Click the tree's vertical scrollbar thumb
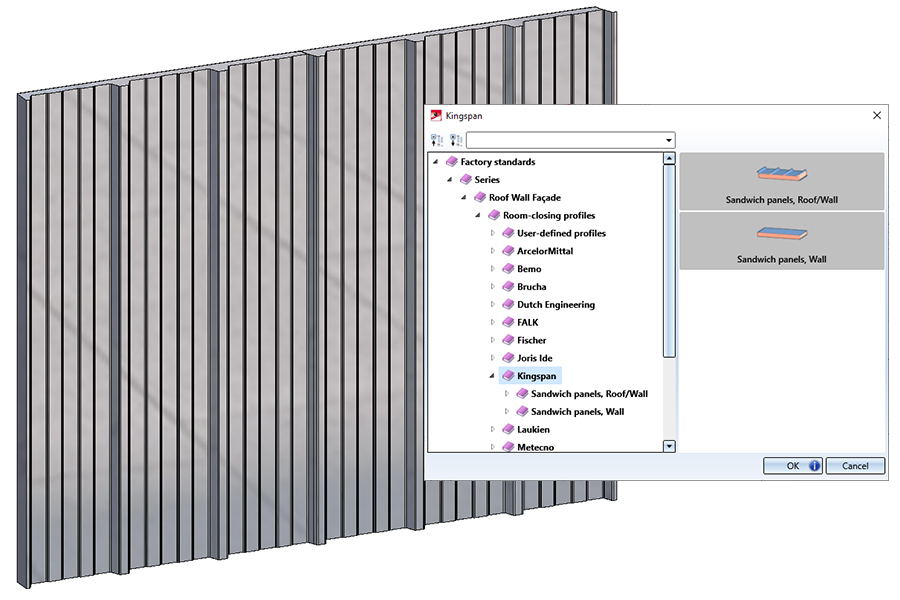This screenshot has width=900, height=600. (x=669, y=261)
